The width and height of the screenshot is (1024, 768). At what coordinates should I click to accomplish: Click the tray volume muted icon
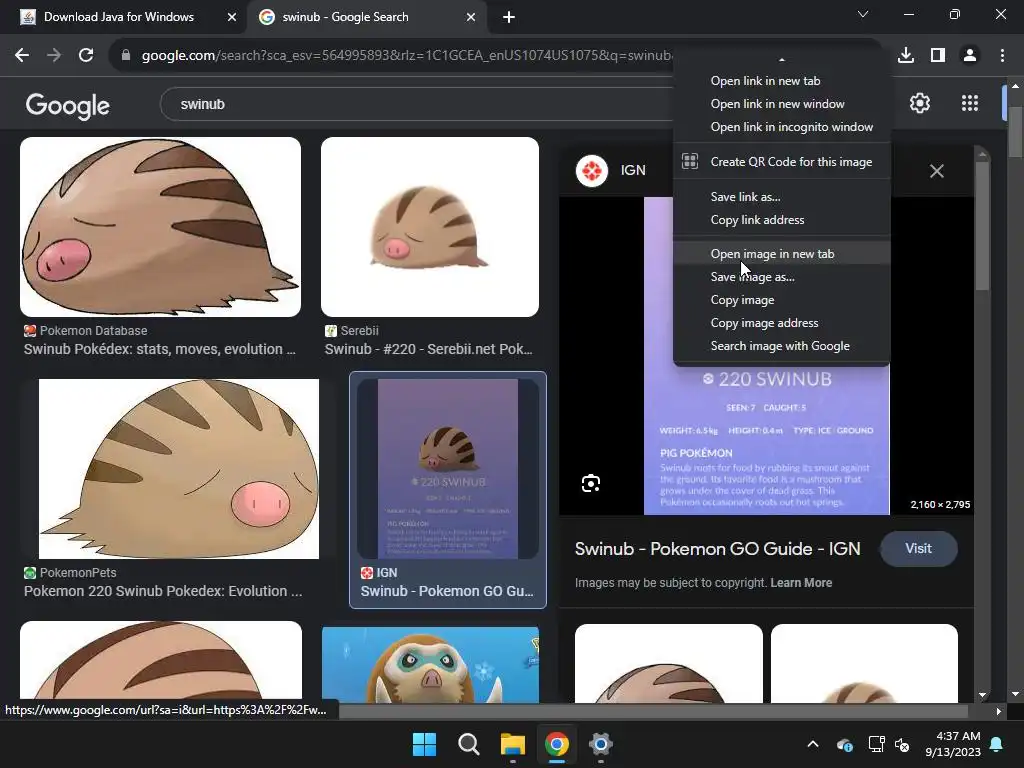(902, 744)
